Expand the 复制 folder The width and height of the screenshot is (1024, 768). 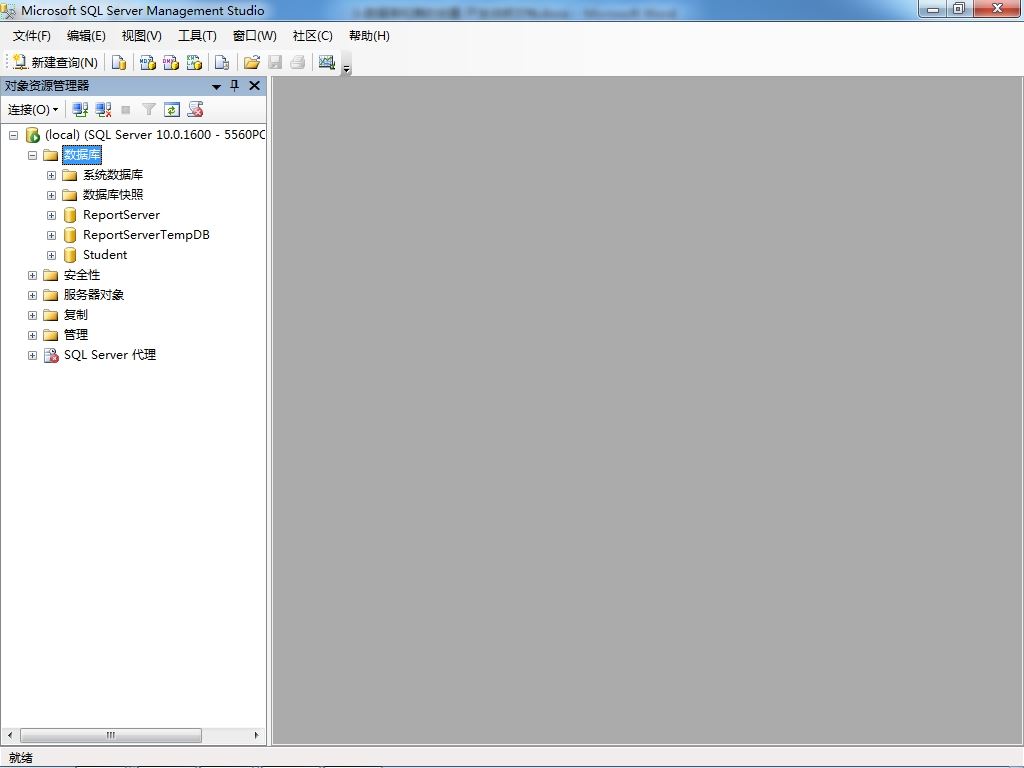point(32,315)
